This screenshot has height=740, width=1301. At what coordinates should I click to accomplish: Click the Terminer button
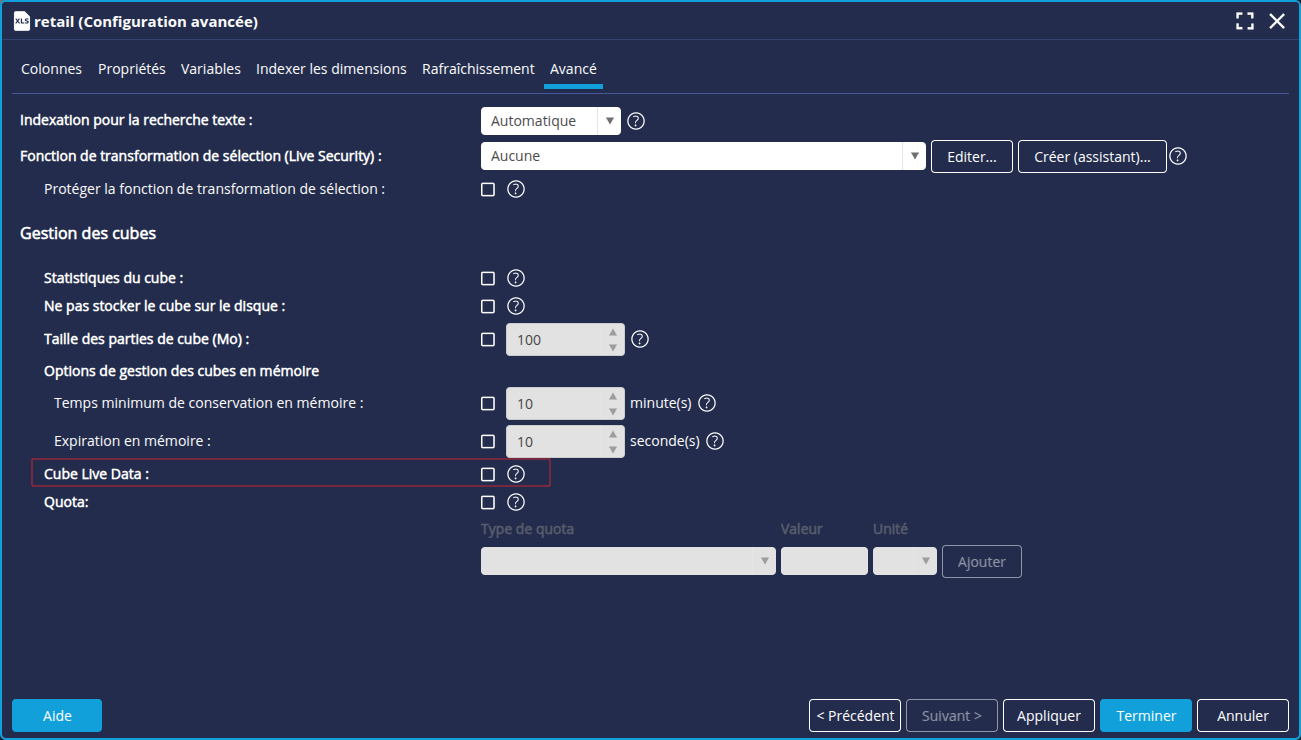[1145, 716]
